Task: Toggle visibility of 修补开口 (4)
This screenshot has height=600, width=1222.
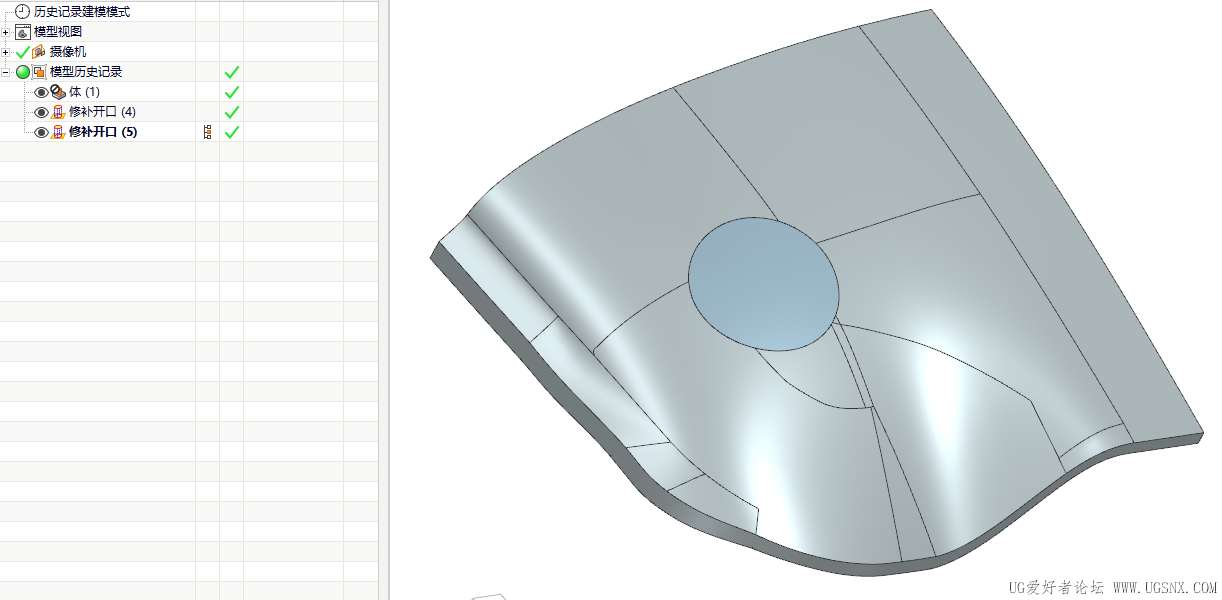Action: (41, 112)
